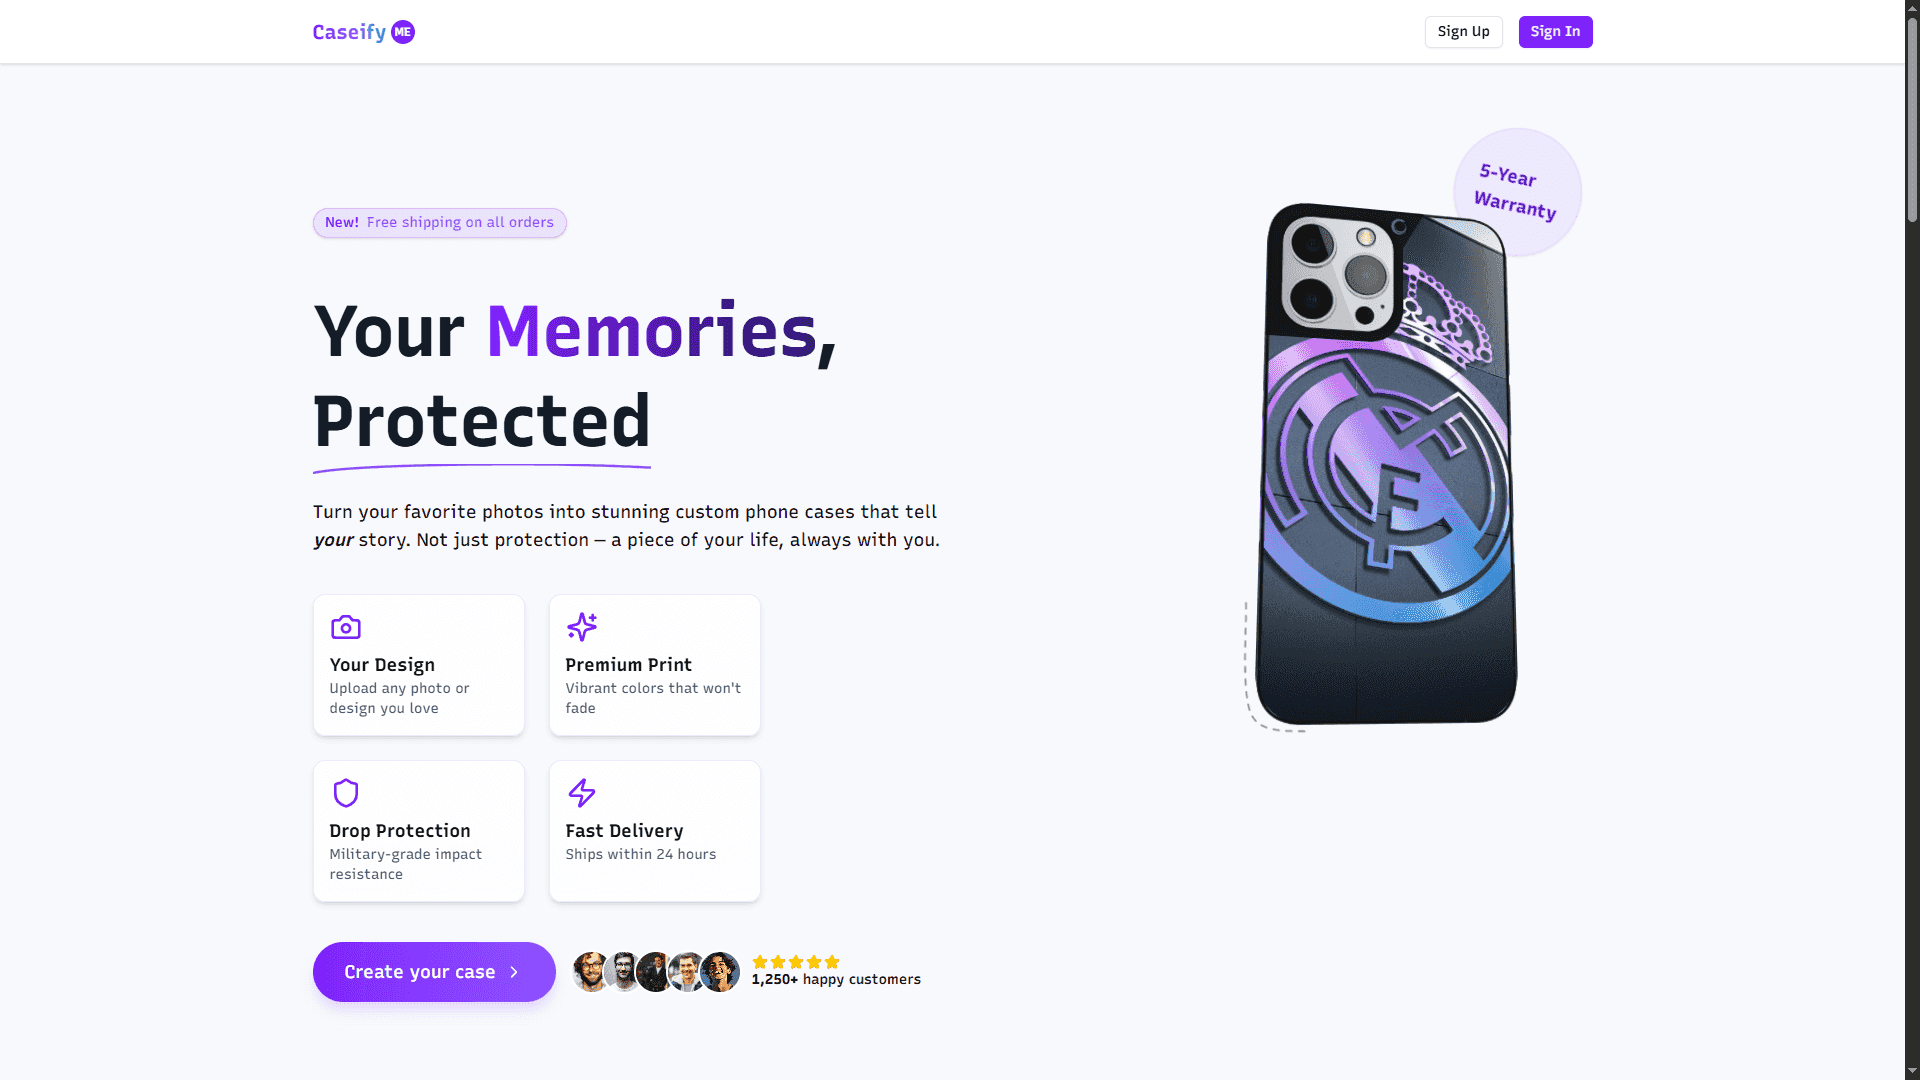The width and height of the screenshot is (1920, 1080).
Task: Go home via Caseify logo text
Action: (x=349, y=32)
